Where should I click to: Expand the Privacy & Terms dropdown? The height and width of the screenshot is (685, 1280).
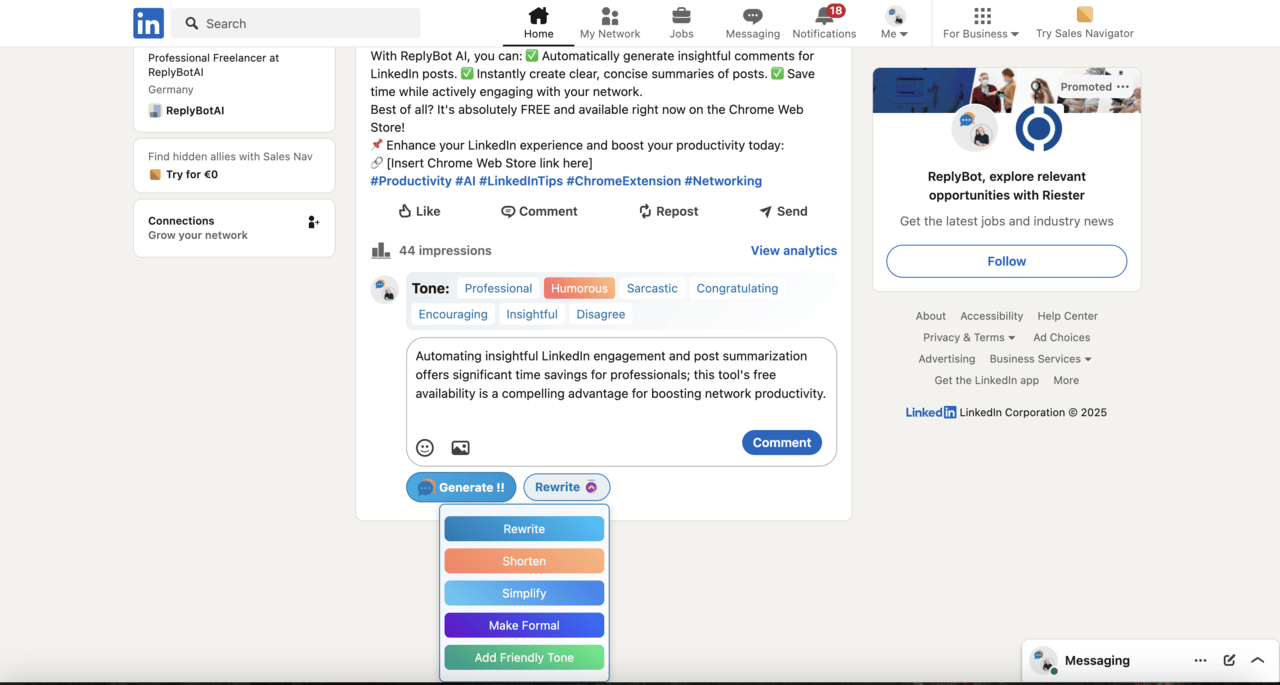[969, 338]
